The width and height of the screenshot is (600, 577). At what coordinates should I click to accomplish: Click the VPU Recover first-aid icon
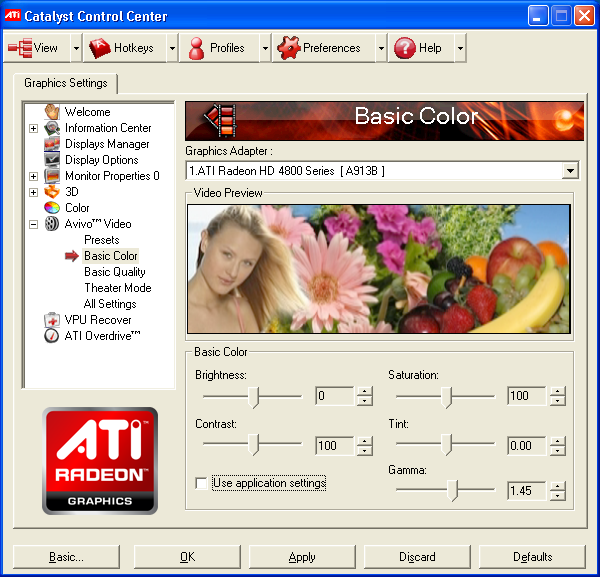[x=52, y=320]
